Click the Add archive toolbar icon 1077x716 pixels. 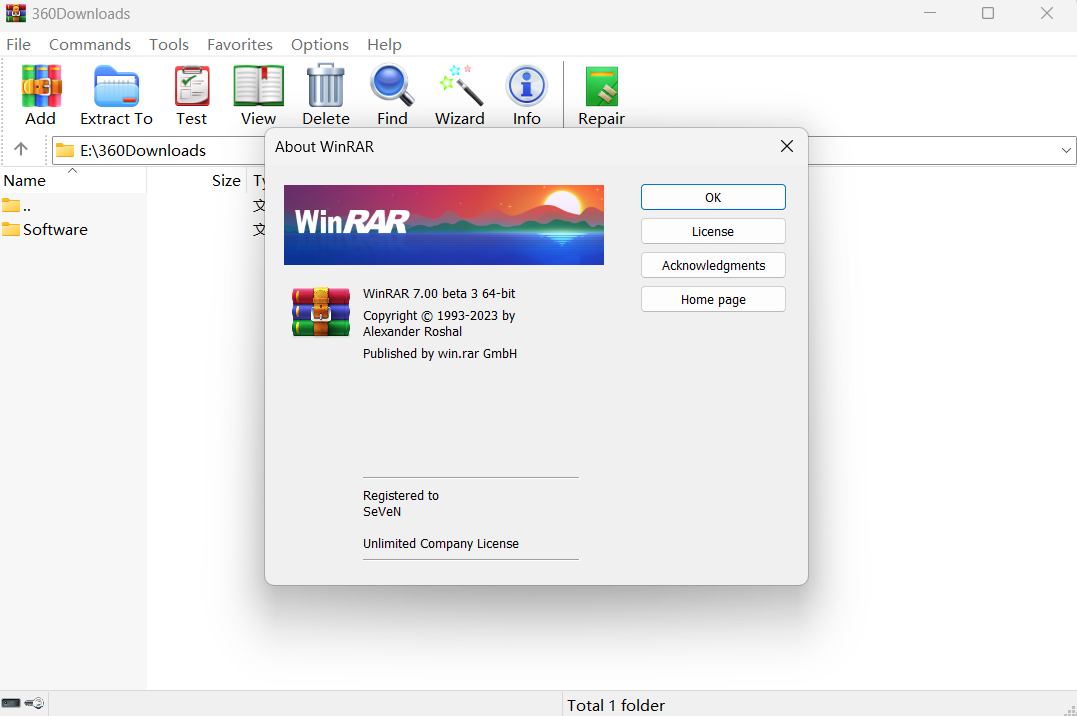[41, 86]
